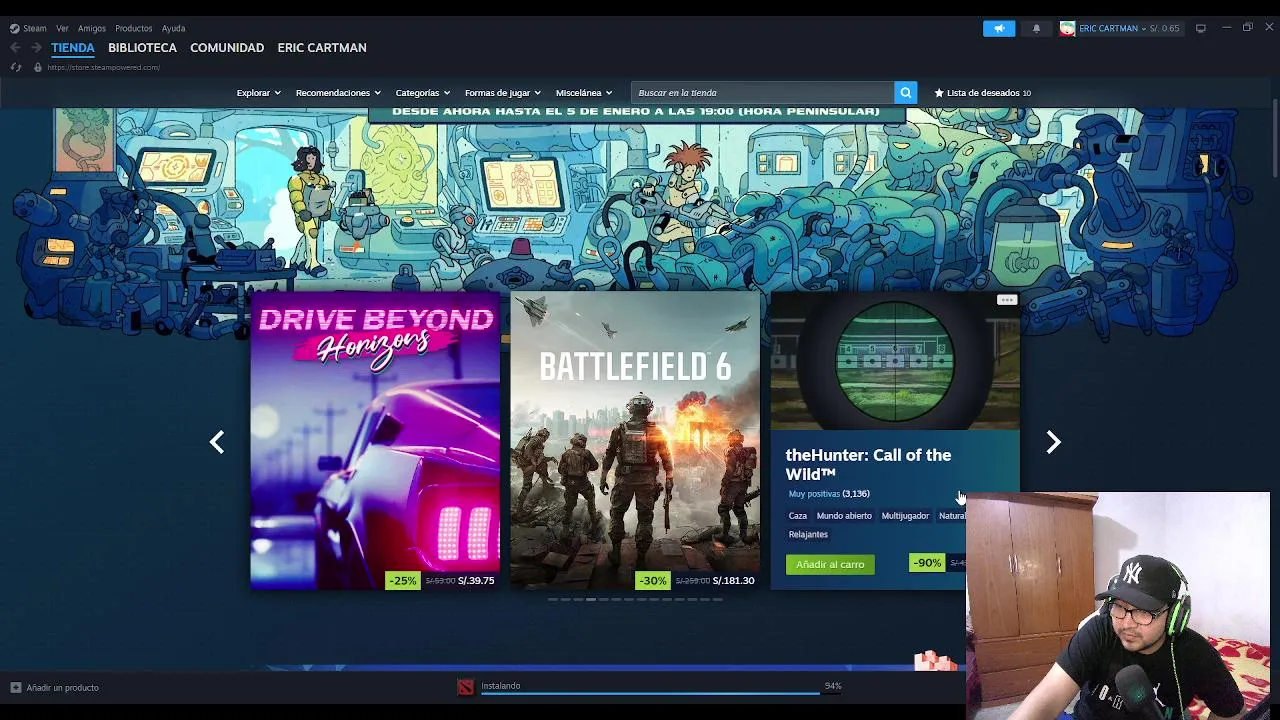Open the three-dot options on theHunter card
This screenshot has width=1280, height=720.
pos(1007,300)
